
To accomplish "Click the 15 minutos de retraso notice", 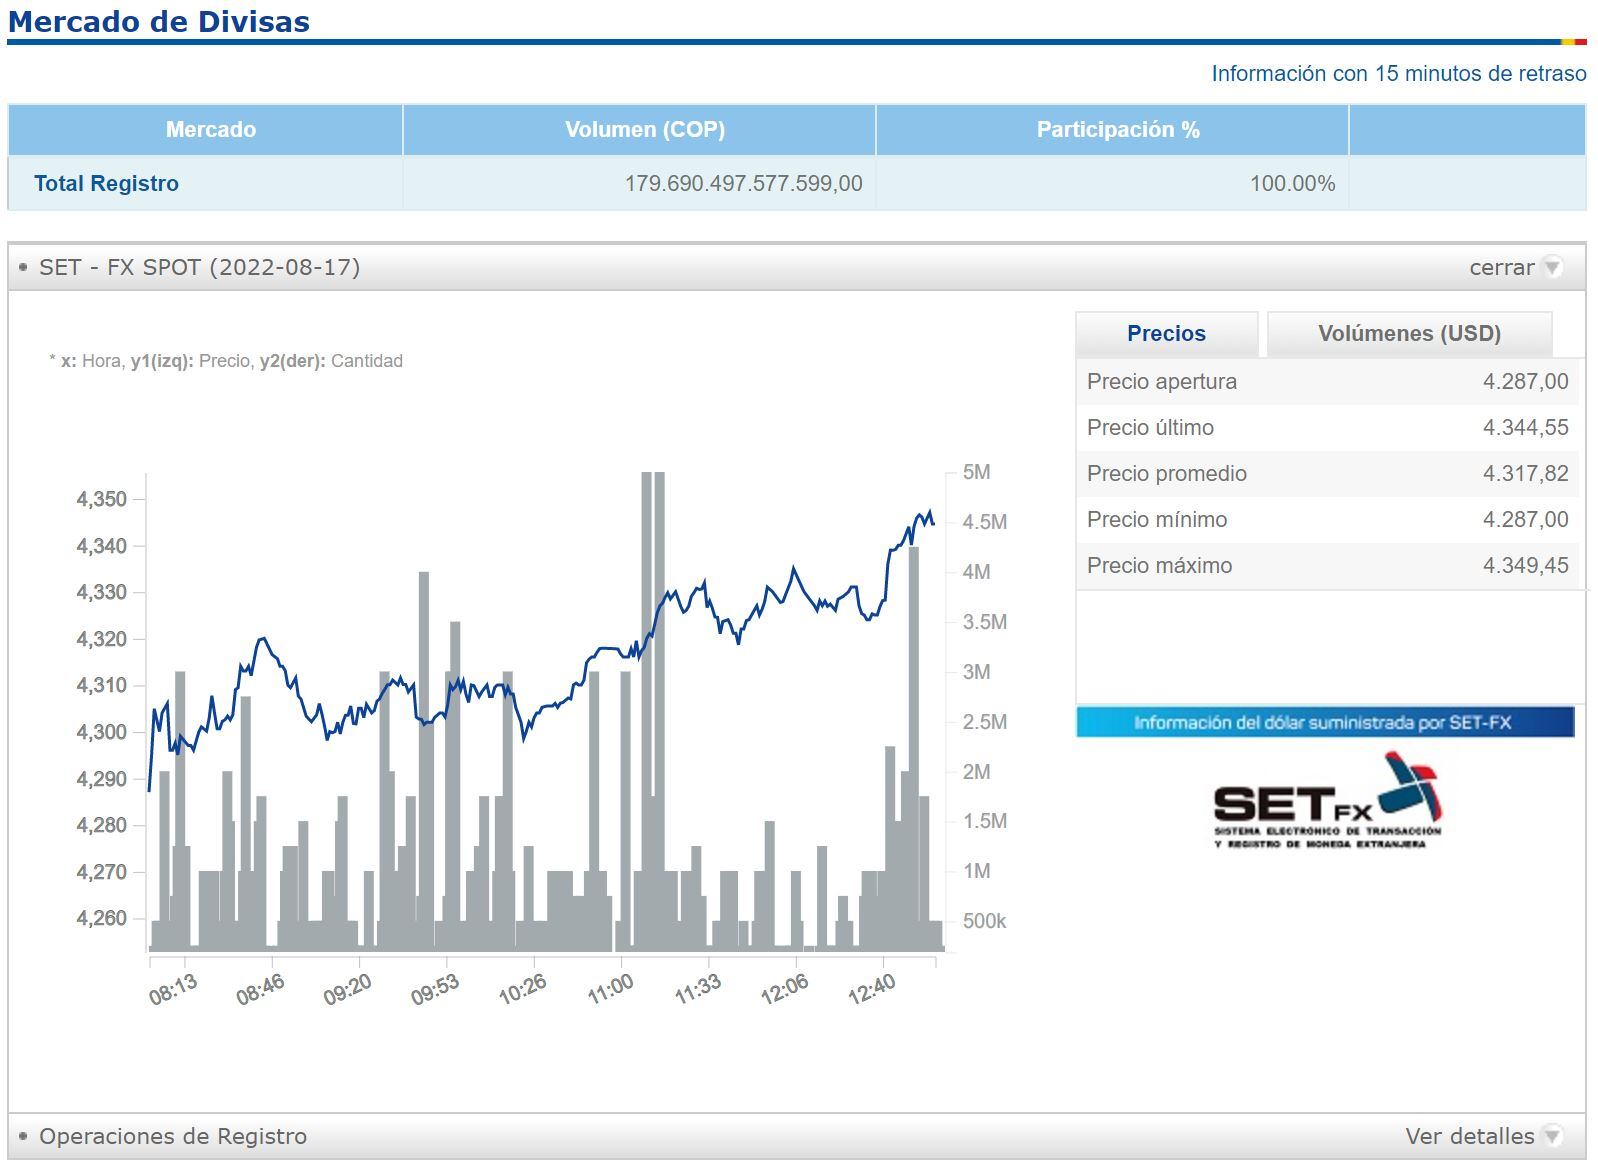I will point(1398,74).
